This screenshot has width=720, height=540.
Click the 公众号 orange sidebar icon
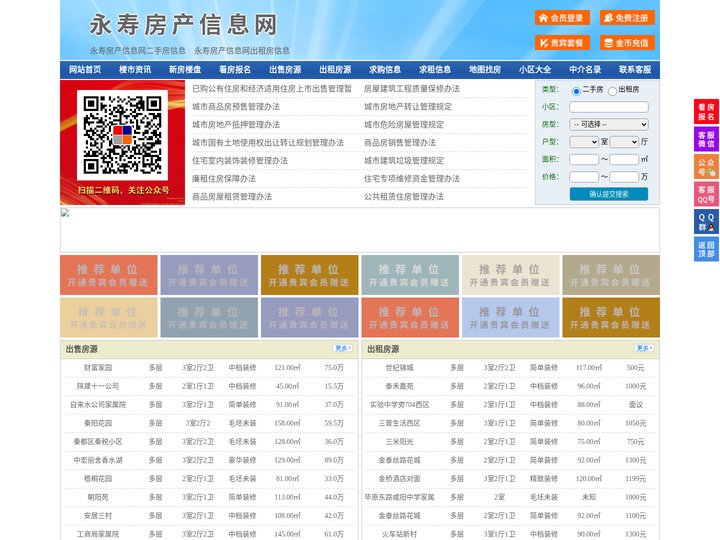click(x=706, y=167)
